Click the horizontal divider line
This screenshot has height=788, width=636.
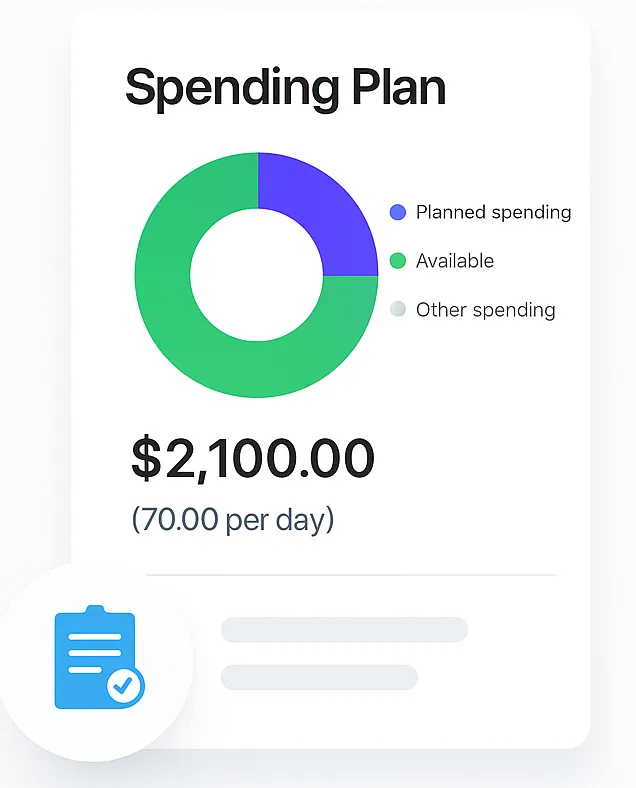click(351, 574)
